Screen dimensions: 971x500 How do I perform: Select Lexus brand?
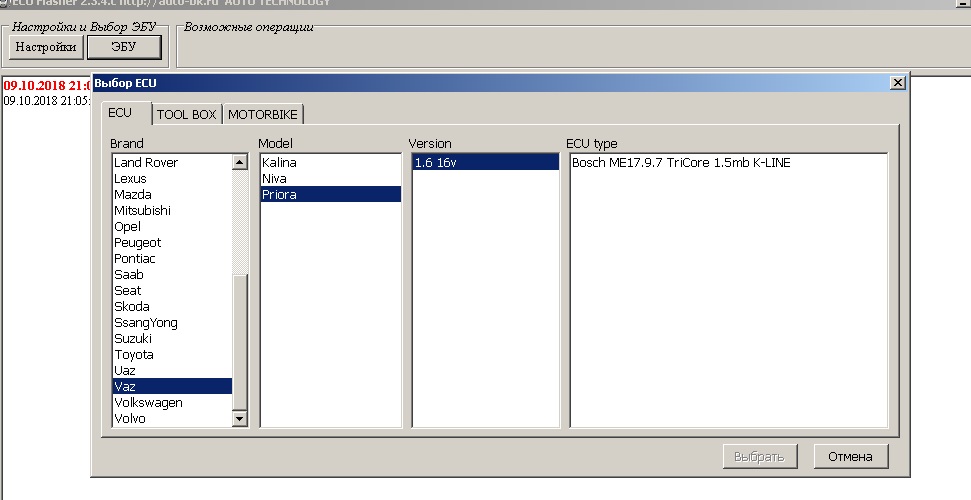pos(172,178)
